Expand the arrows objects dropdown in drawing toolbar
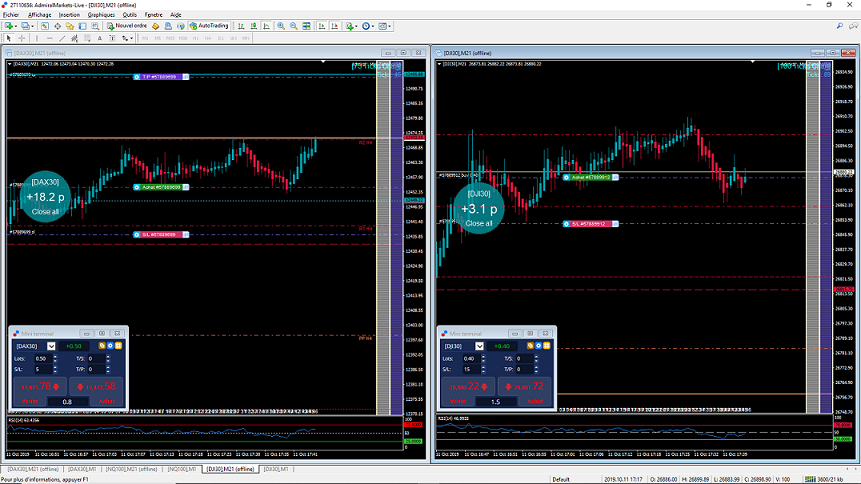 point(131,38)
